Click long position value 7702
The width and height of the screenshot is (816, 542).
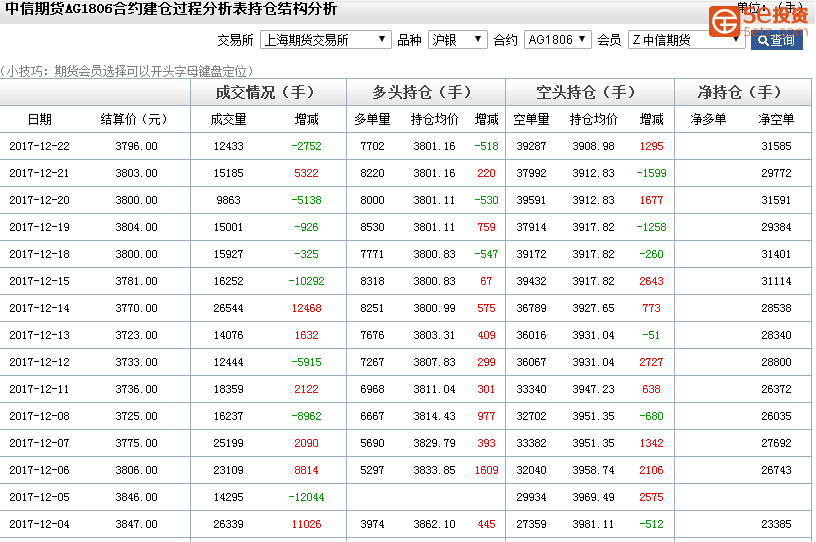click(x=372, y=146)
